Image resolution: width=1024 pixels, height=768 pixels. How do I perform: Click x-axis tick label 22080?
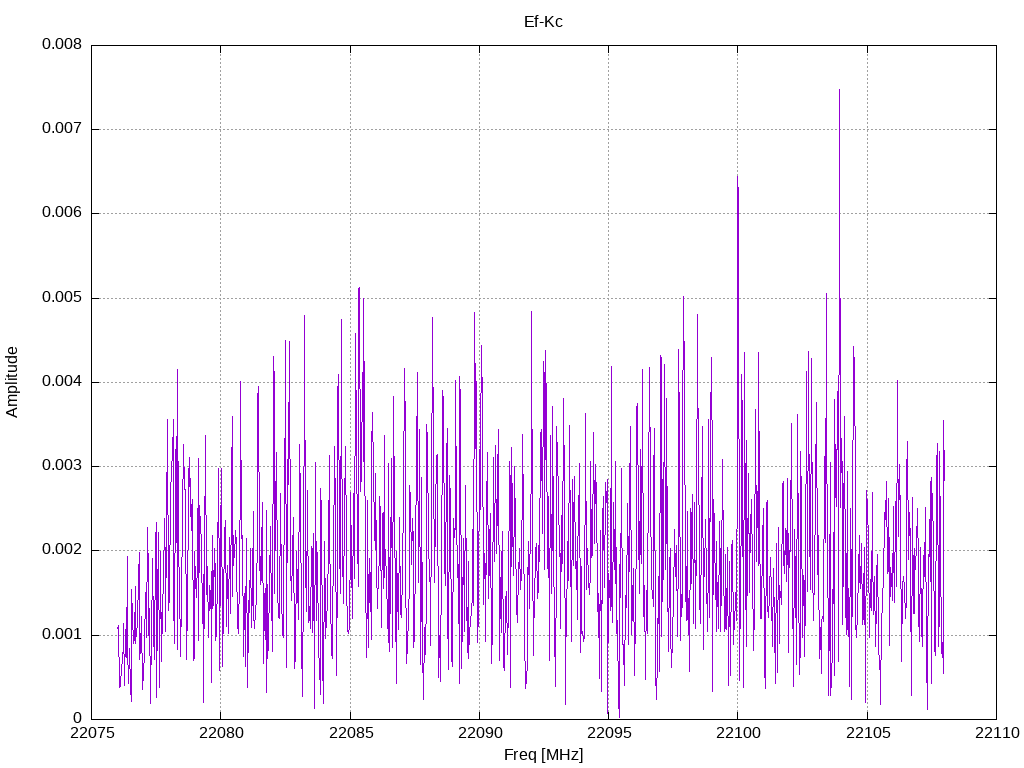[x=221, y=733]
